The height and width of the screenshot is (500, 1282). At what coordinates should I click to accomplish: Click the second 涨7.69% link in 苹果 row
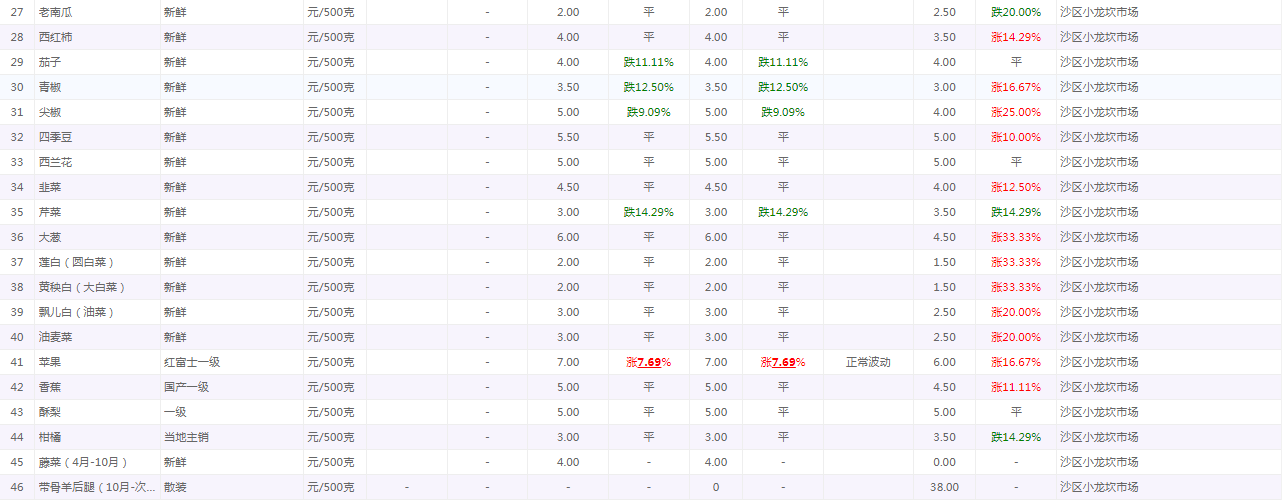click(x=783, y=362)
